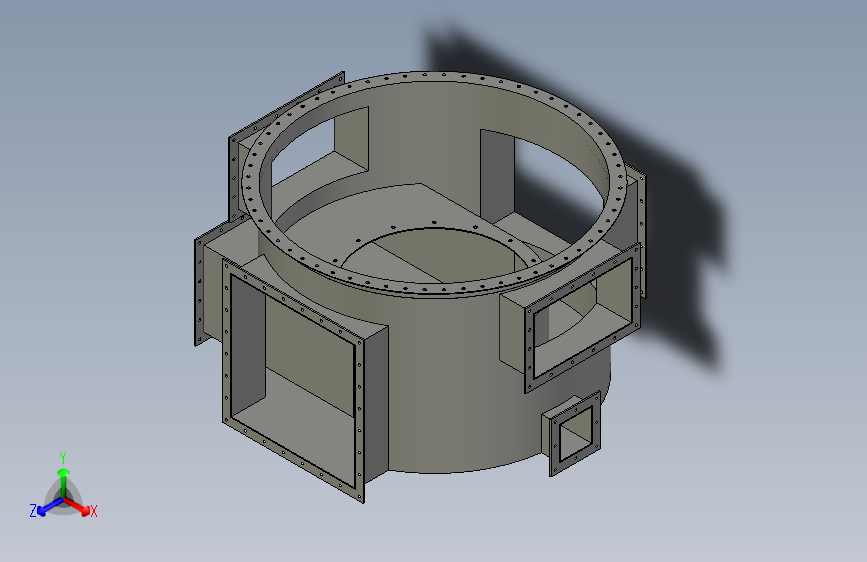Select the small square flanged port on the model
Screen dimensions: 867x562
574,434
